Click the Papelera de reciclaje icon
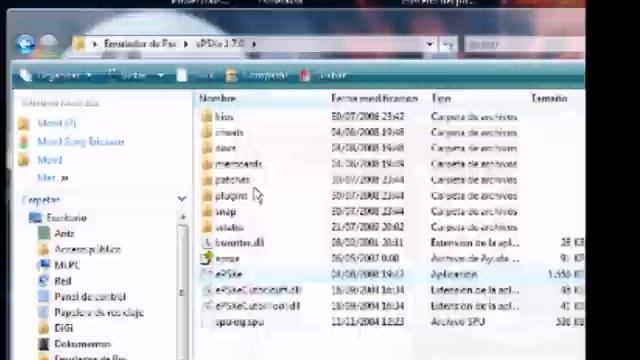Image resolution: width=640 pixels, height=360 pixels. point(44,313)
